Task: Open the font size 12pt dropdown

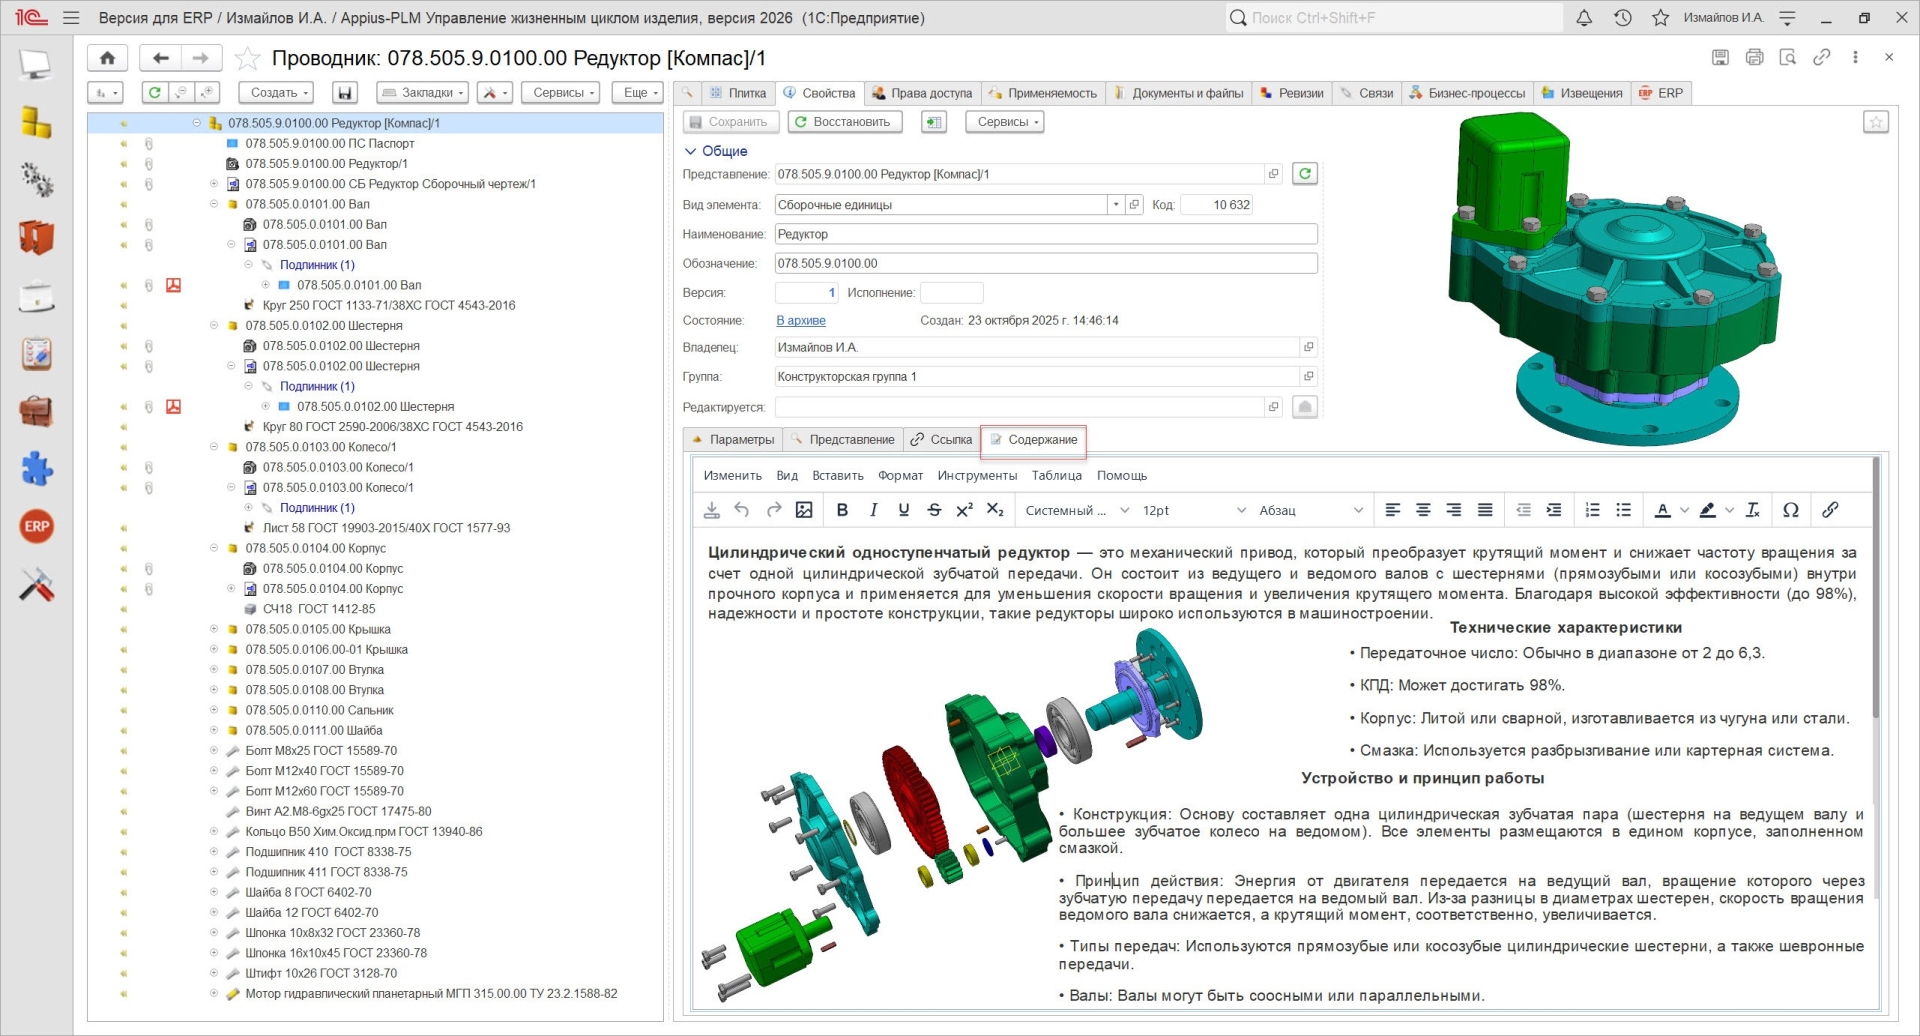Action: click(1194, 510)
